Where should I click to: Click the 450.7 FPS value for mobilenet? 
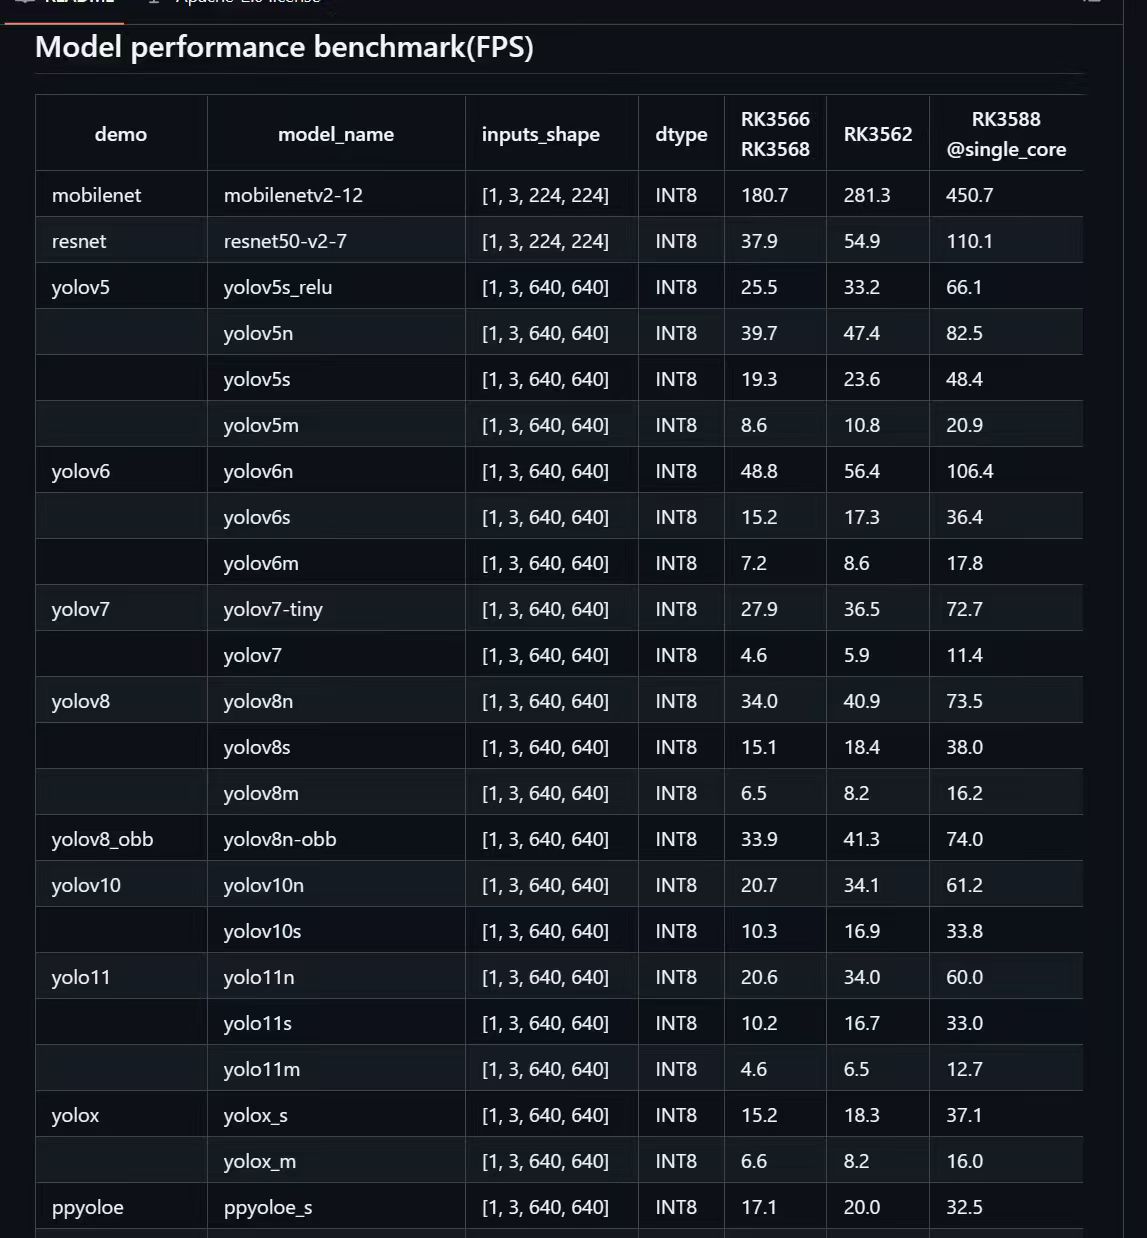click(969, 195)
